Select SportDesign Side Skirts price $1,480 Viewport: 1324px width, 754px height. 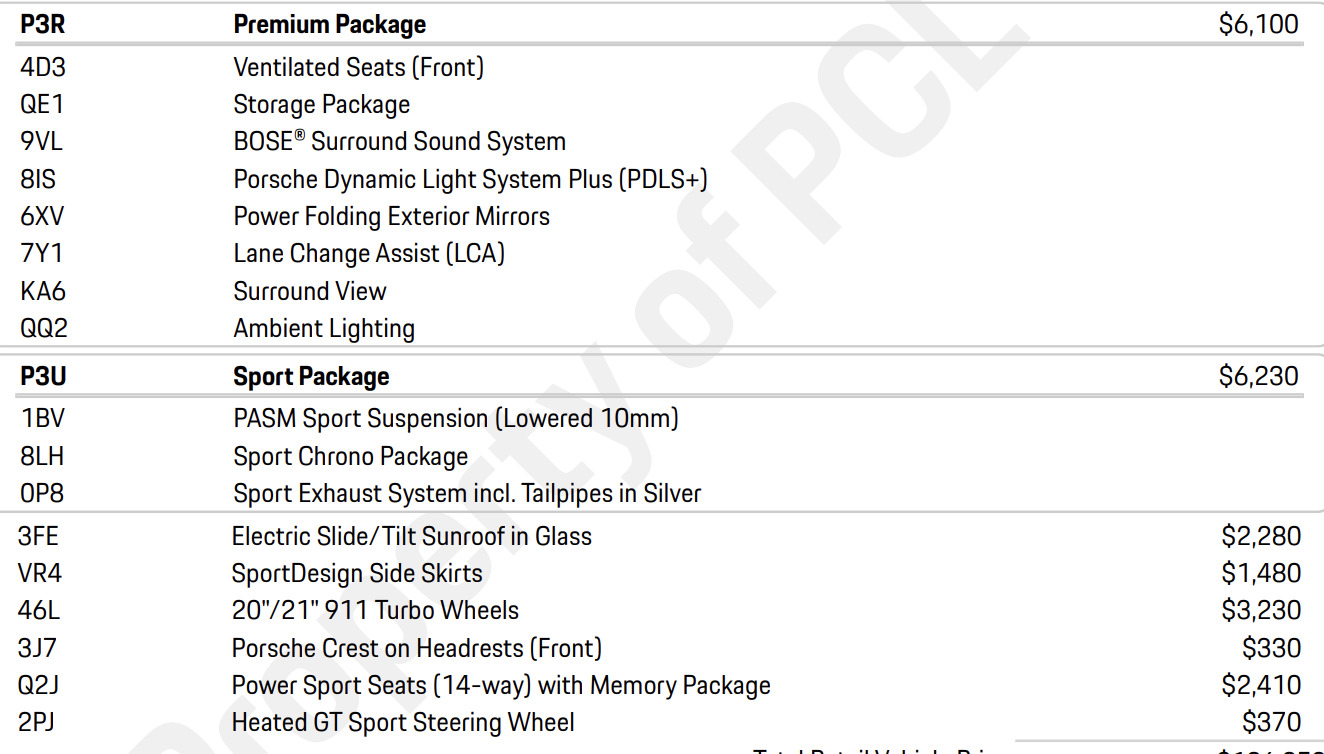coord(1261,573)
